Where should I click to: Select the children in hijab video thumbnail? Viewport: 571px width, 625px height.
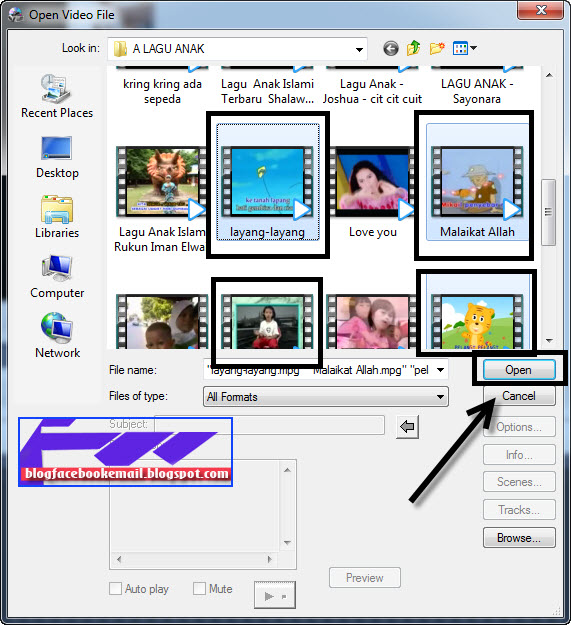pyautogui.click(x=162, y=322)
